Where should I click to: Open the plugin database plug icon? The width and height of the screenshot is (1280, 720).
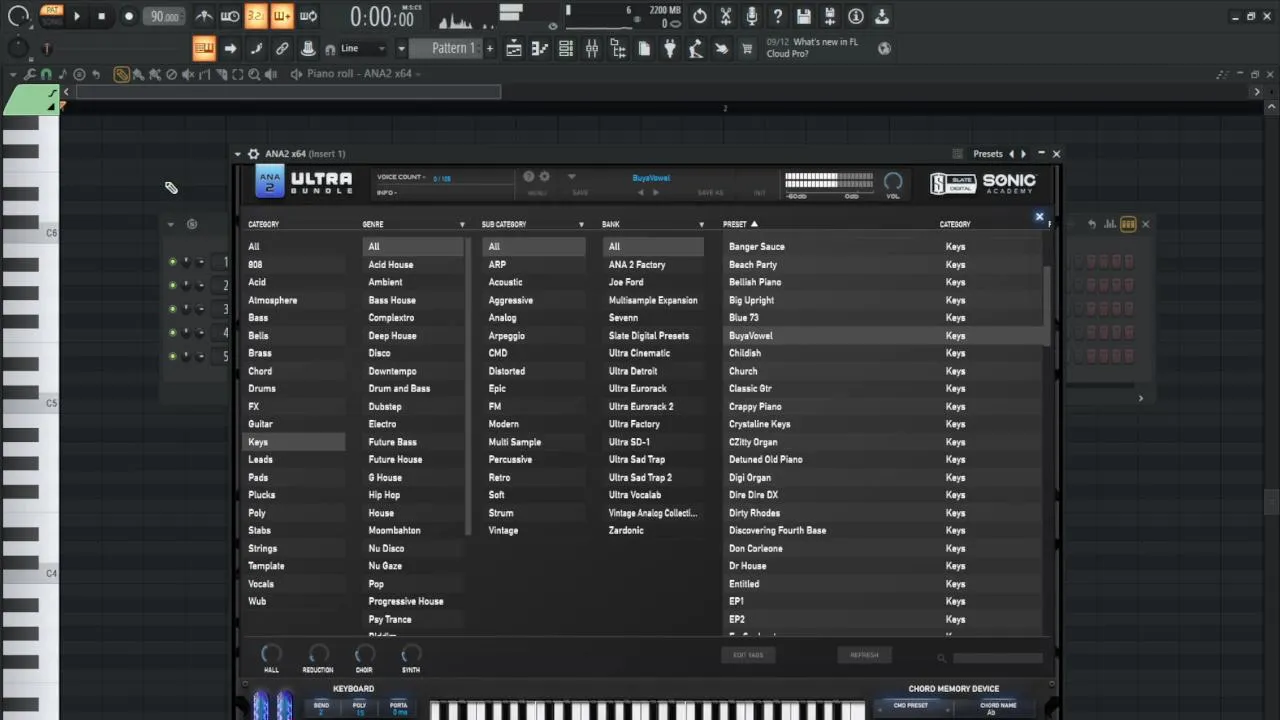(x=670, y=48)
